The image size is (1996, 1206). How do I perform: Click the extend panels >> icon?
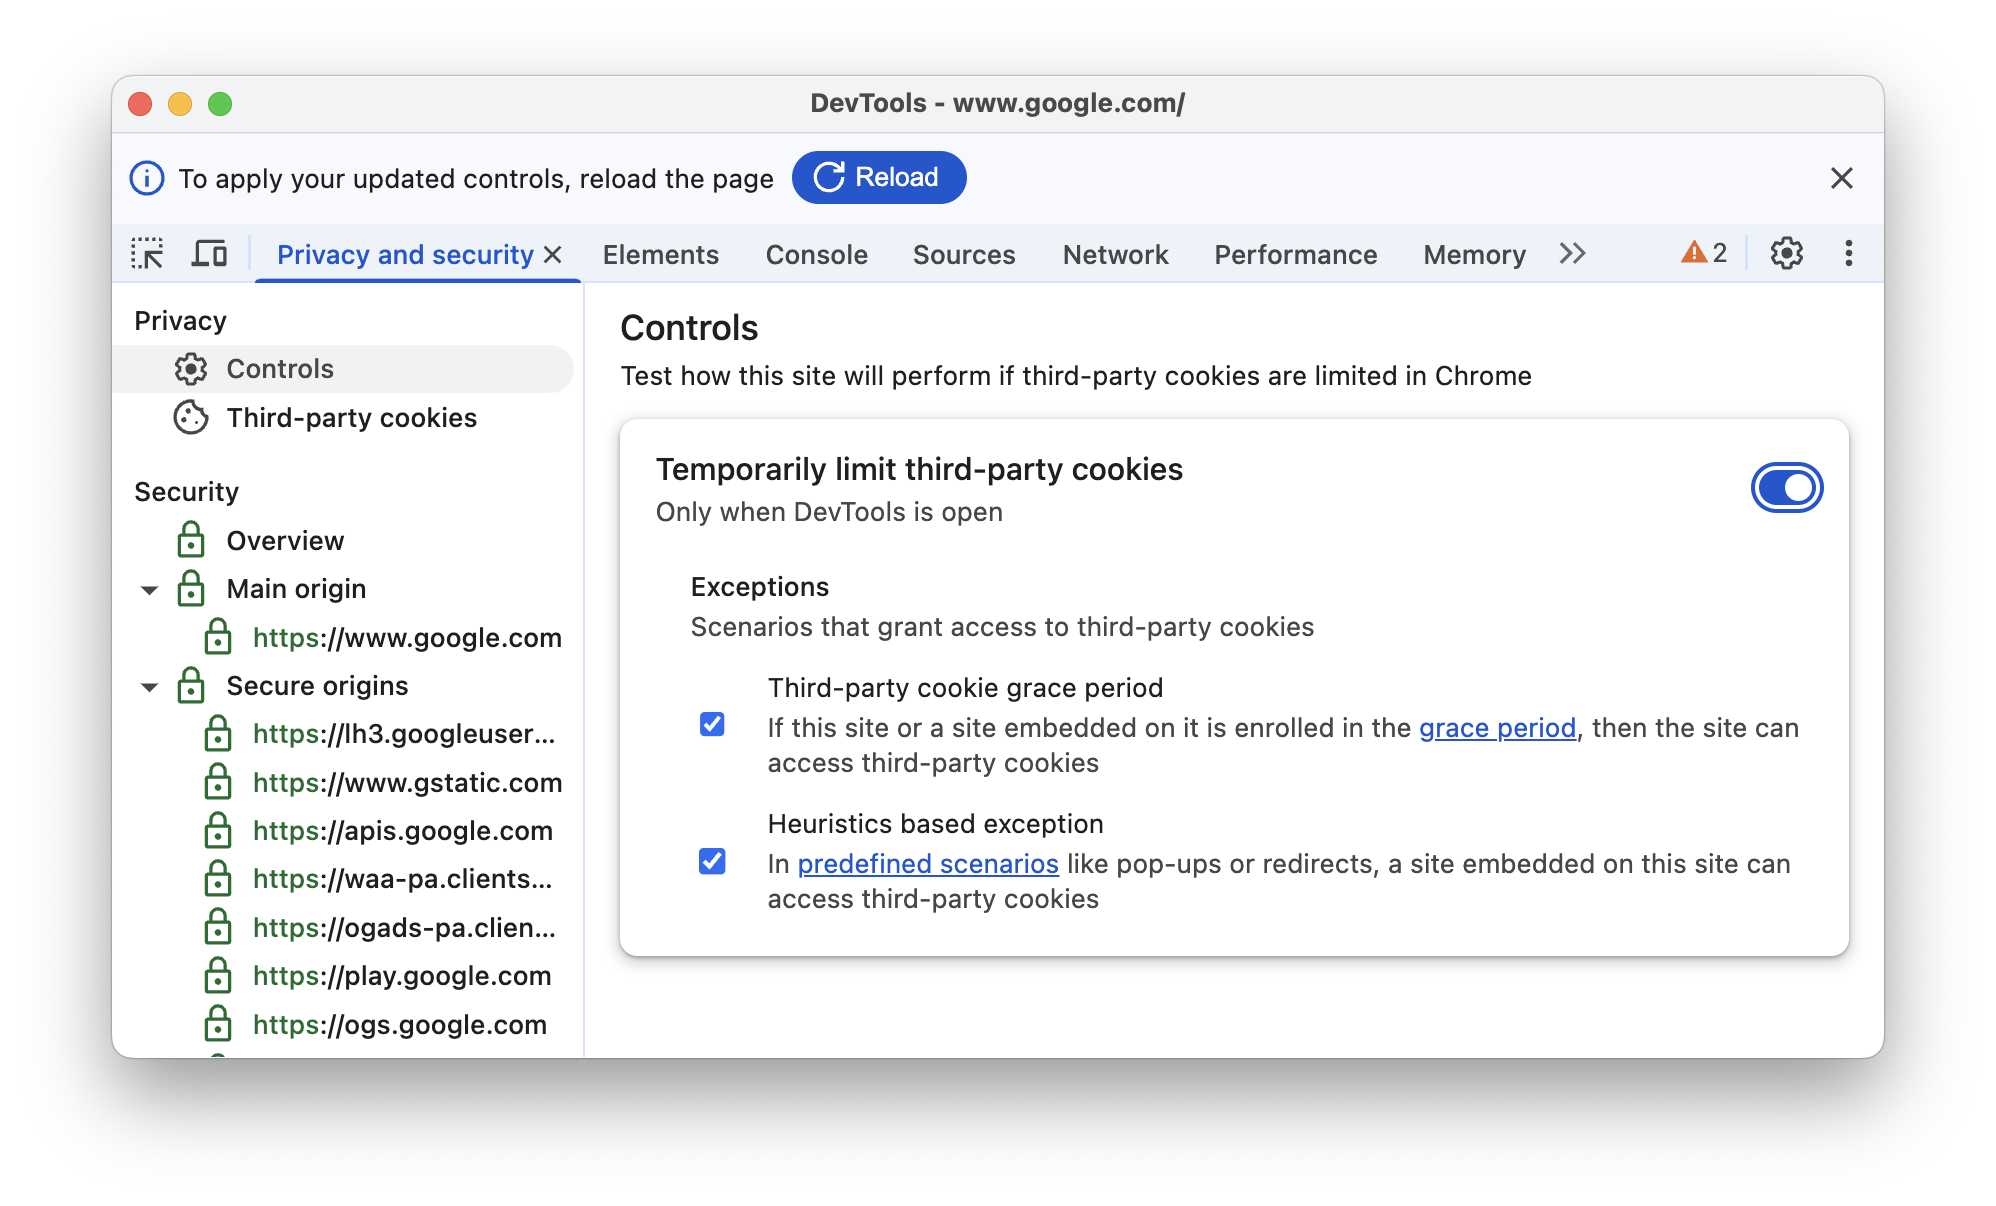tap(1571, 254)
